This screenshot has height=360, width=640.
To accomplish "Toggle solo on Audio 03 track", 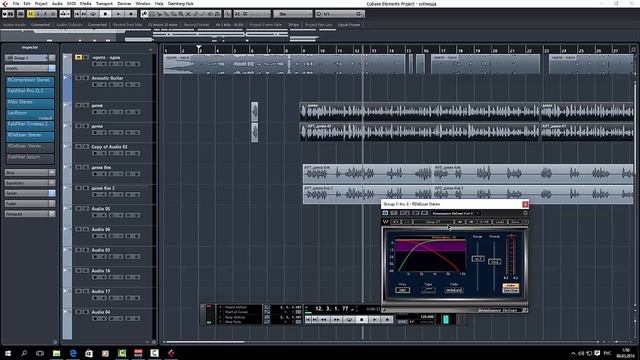I will pos(86,250).
